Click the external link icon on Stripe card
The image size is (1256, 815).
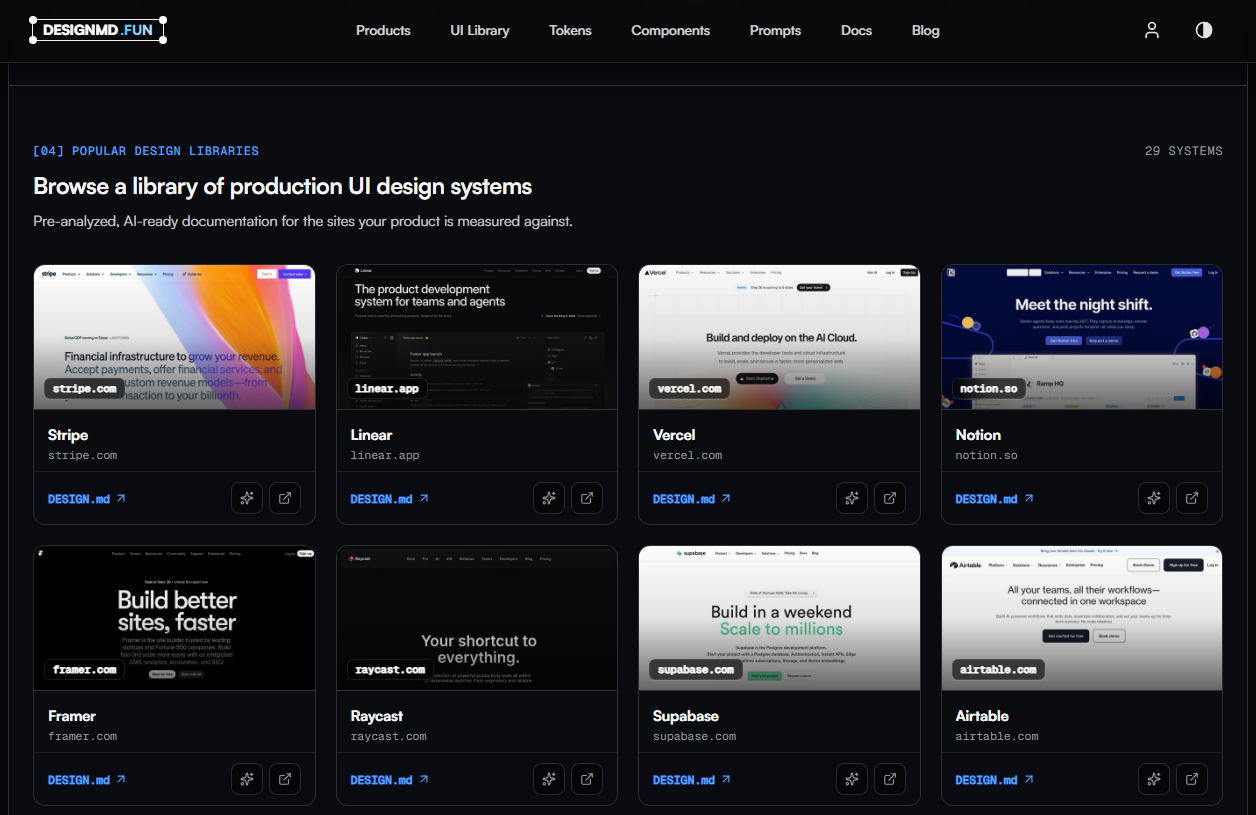[x=285, y=498]
